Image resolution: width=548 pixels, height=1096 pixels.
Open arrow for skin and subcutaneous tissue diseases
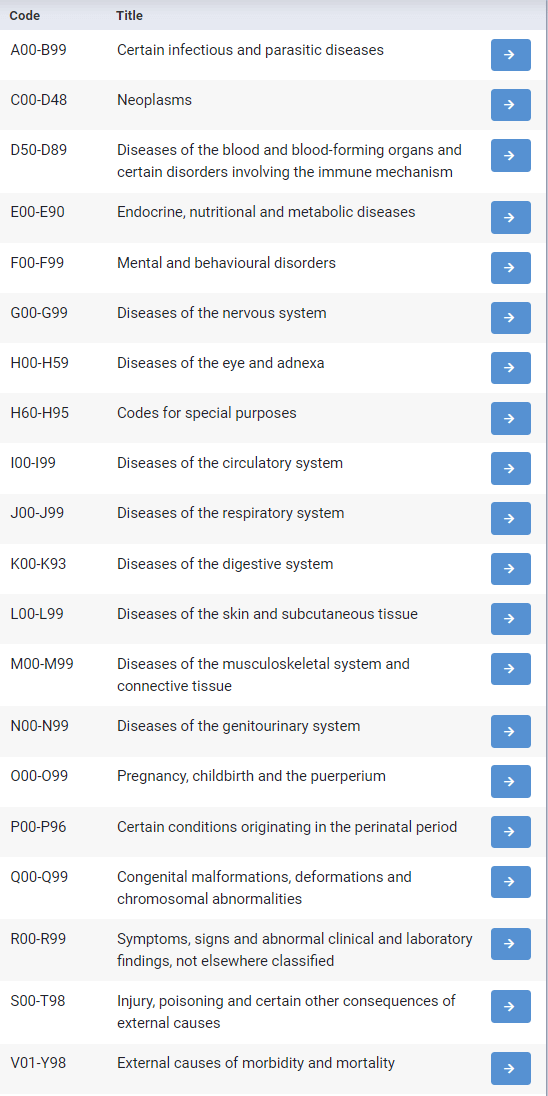coord(510,619)
